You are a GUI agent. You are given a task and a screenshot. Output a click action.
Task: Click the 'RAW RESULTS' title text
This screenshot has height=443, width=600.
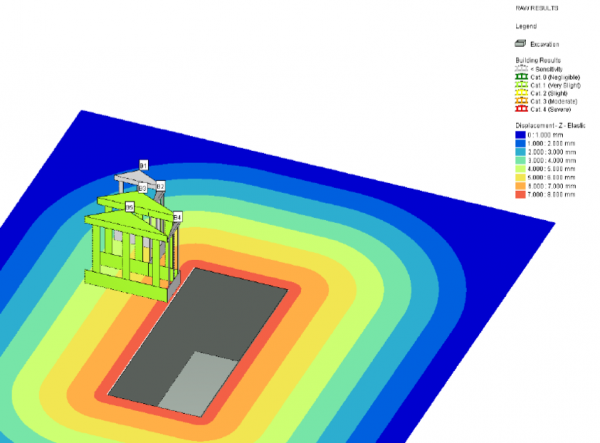(x=537, y=8)
